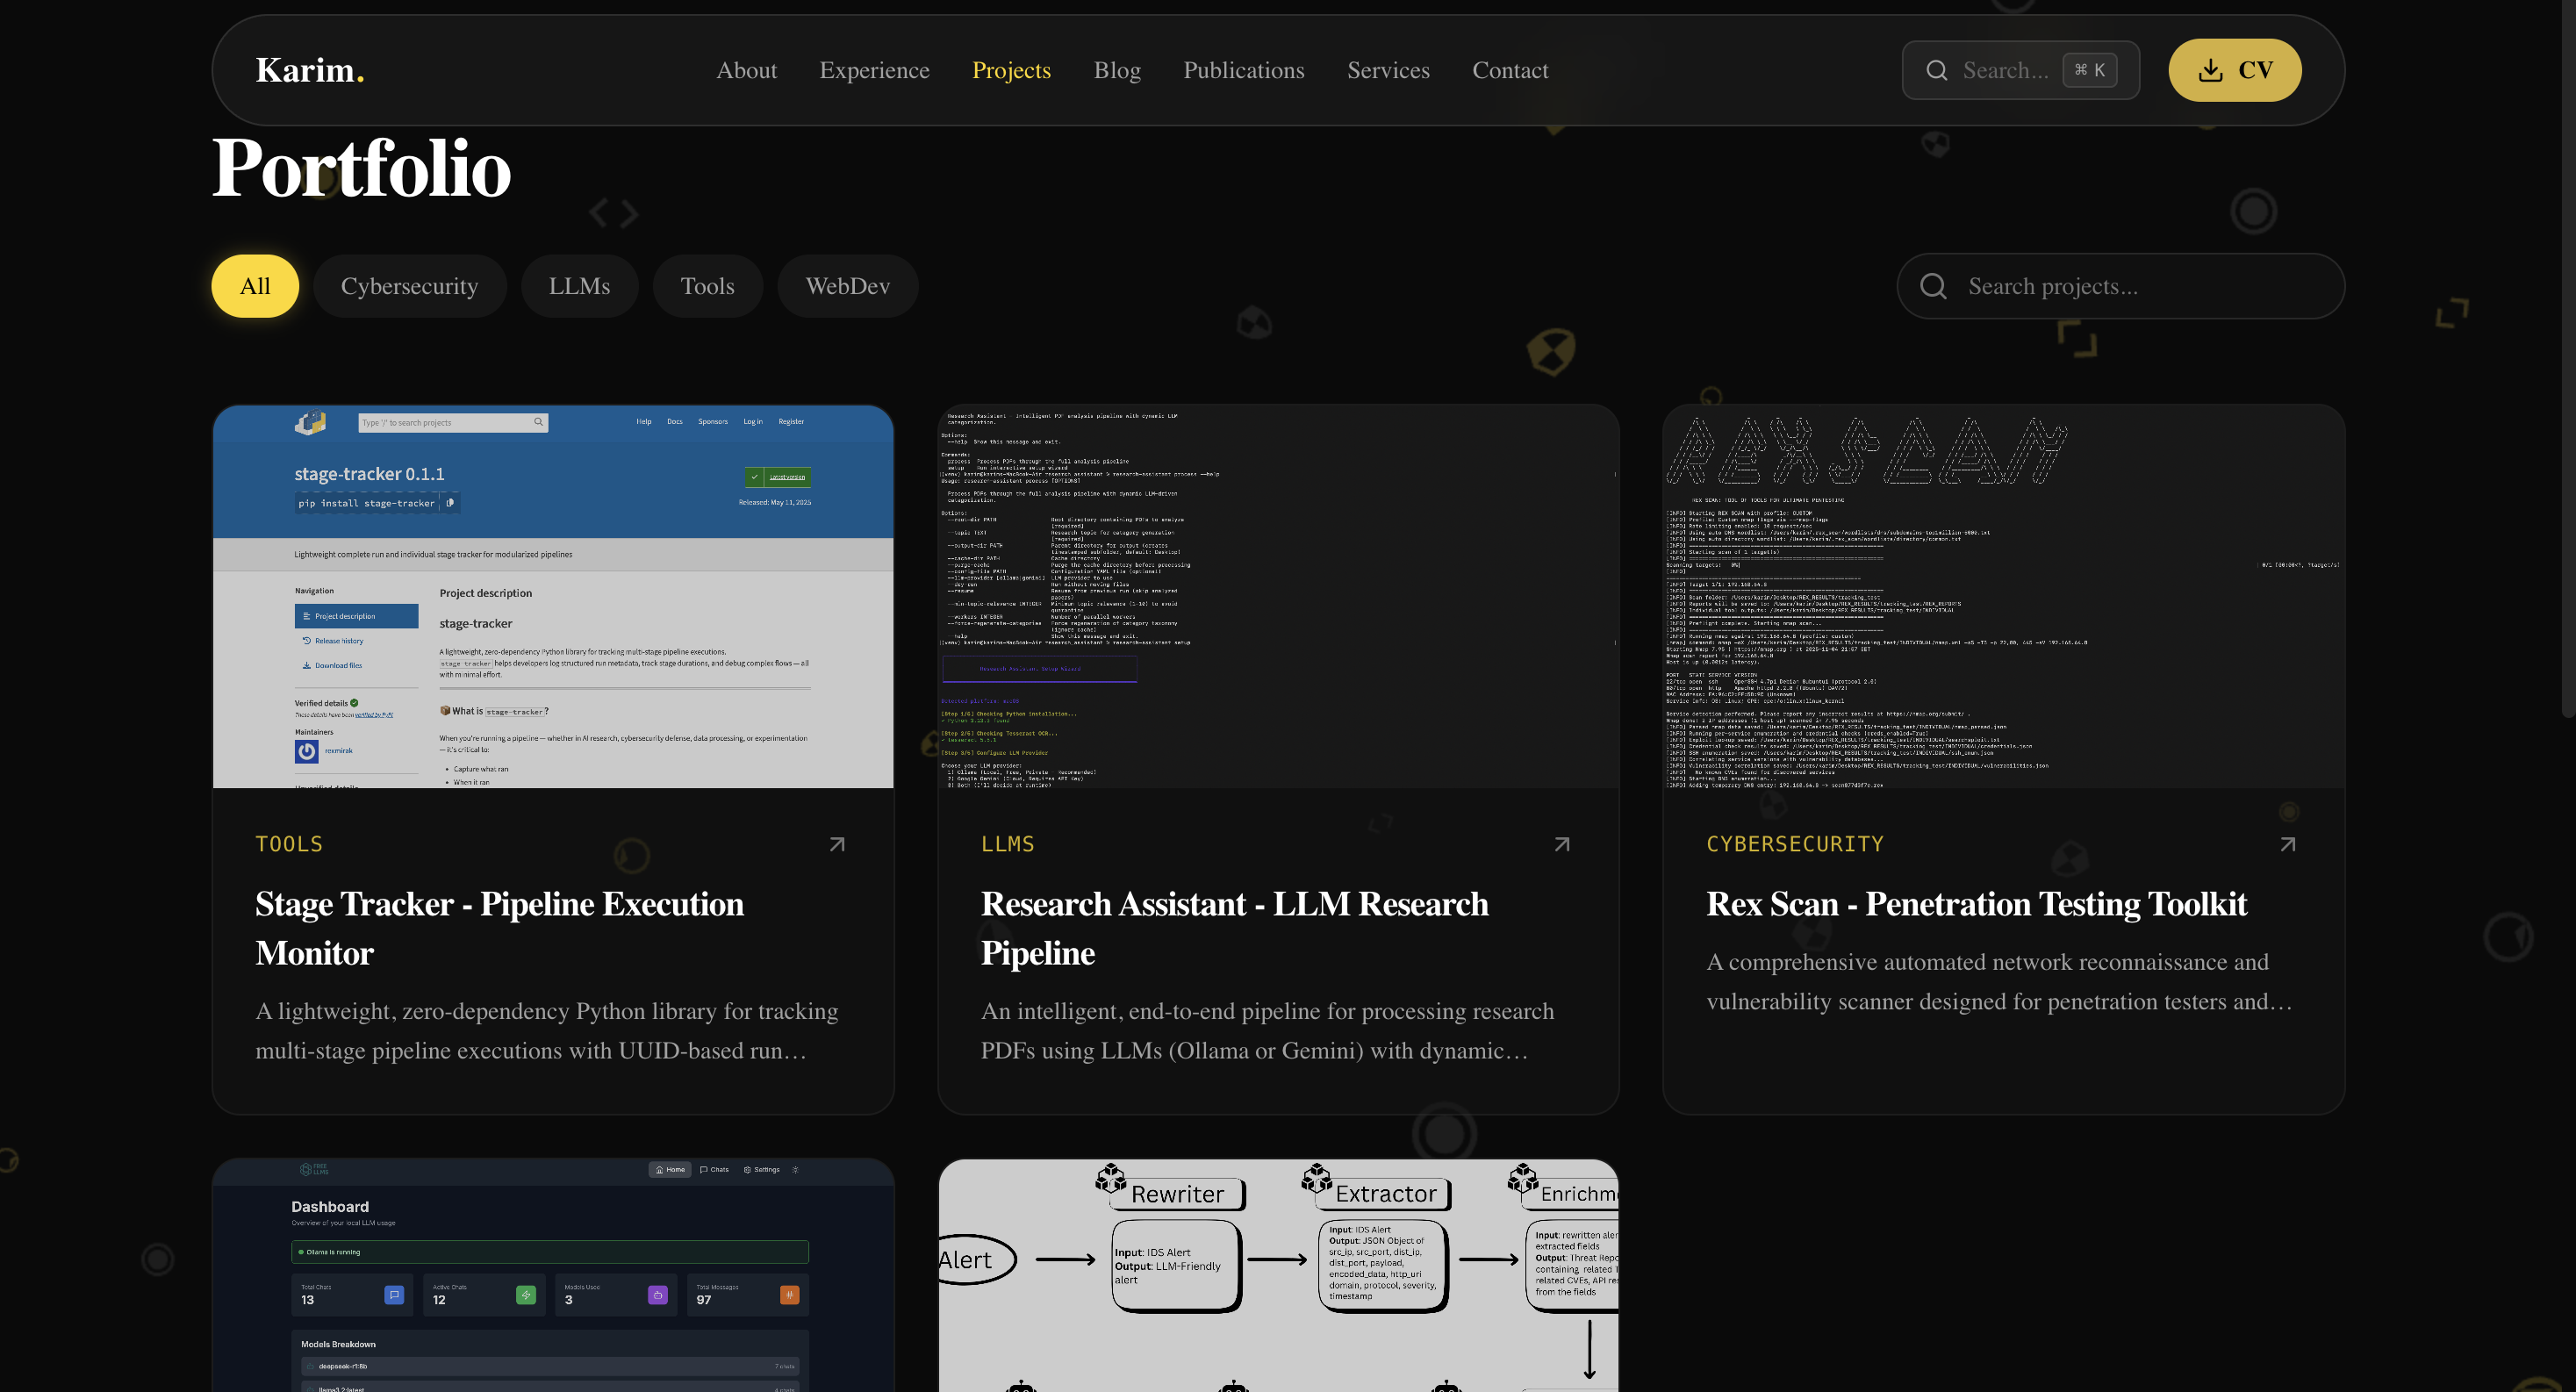Filter projects by Cybersecurity
This screenshot has height=1392, width=2576.
(x=409, y=286)
